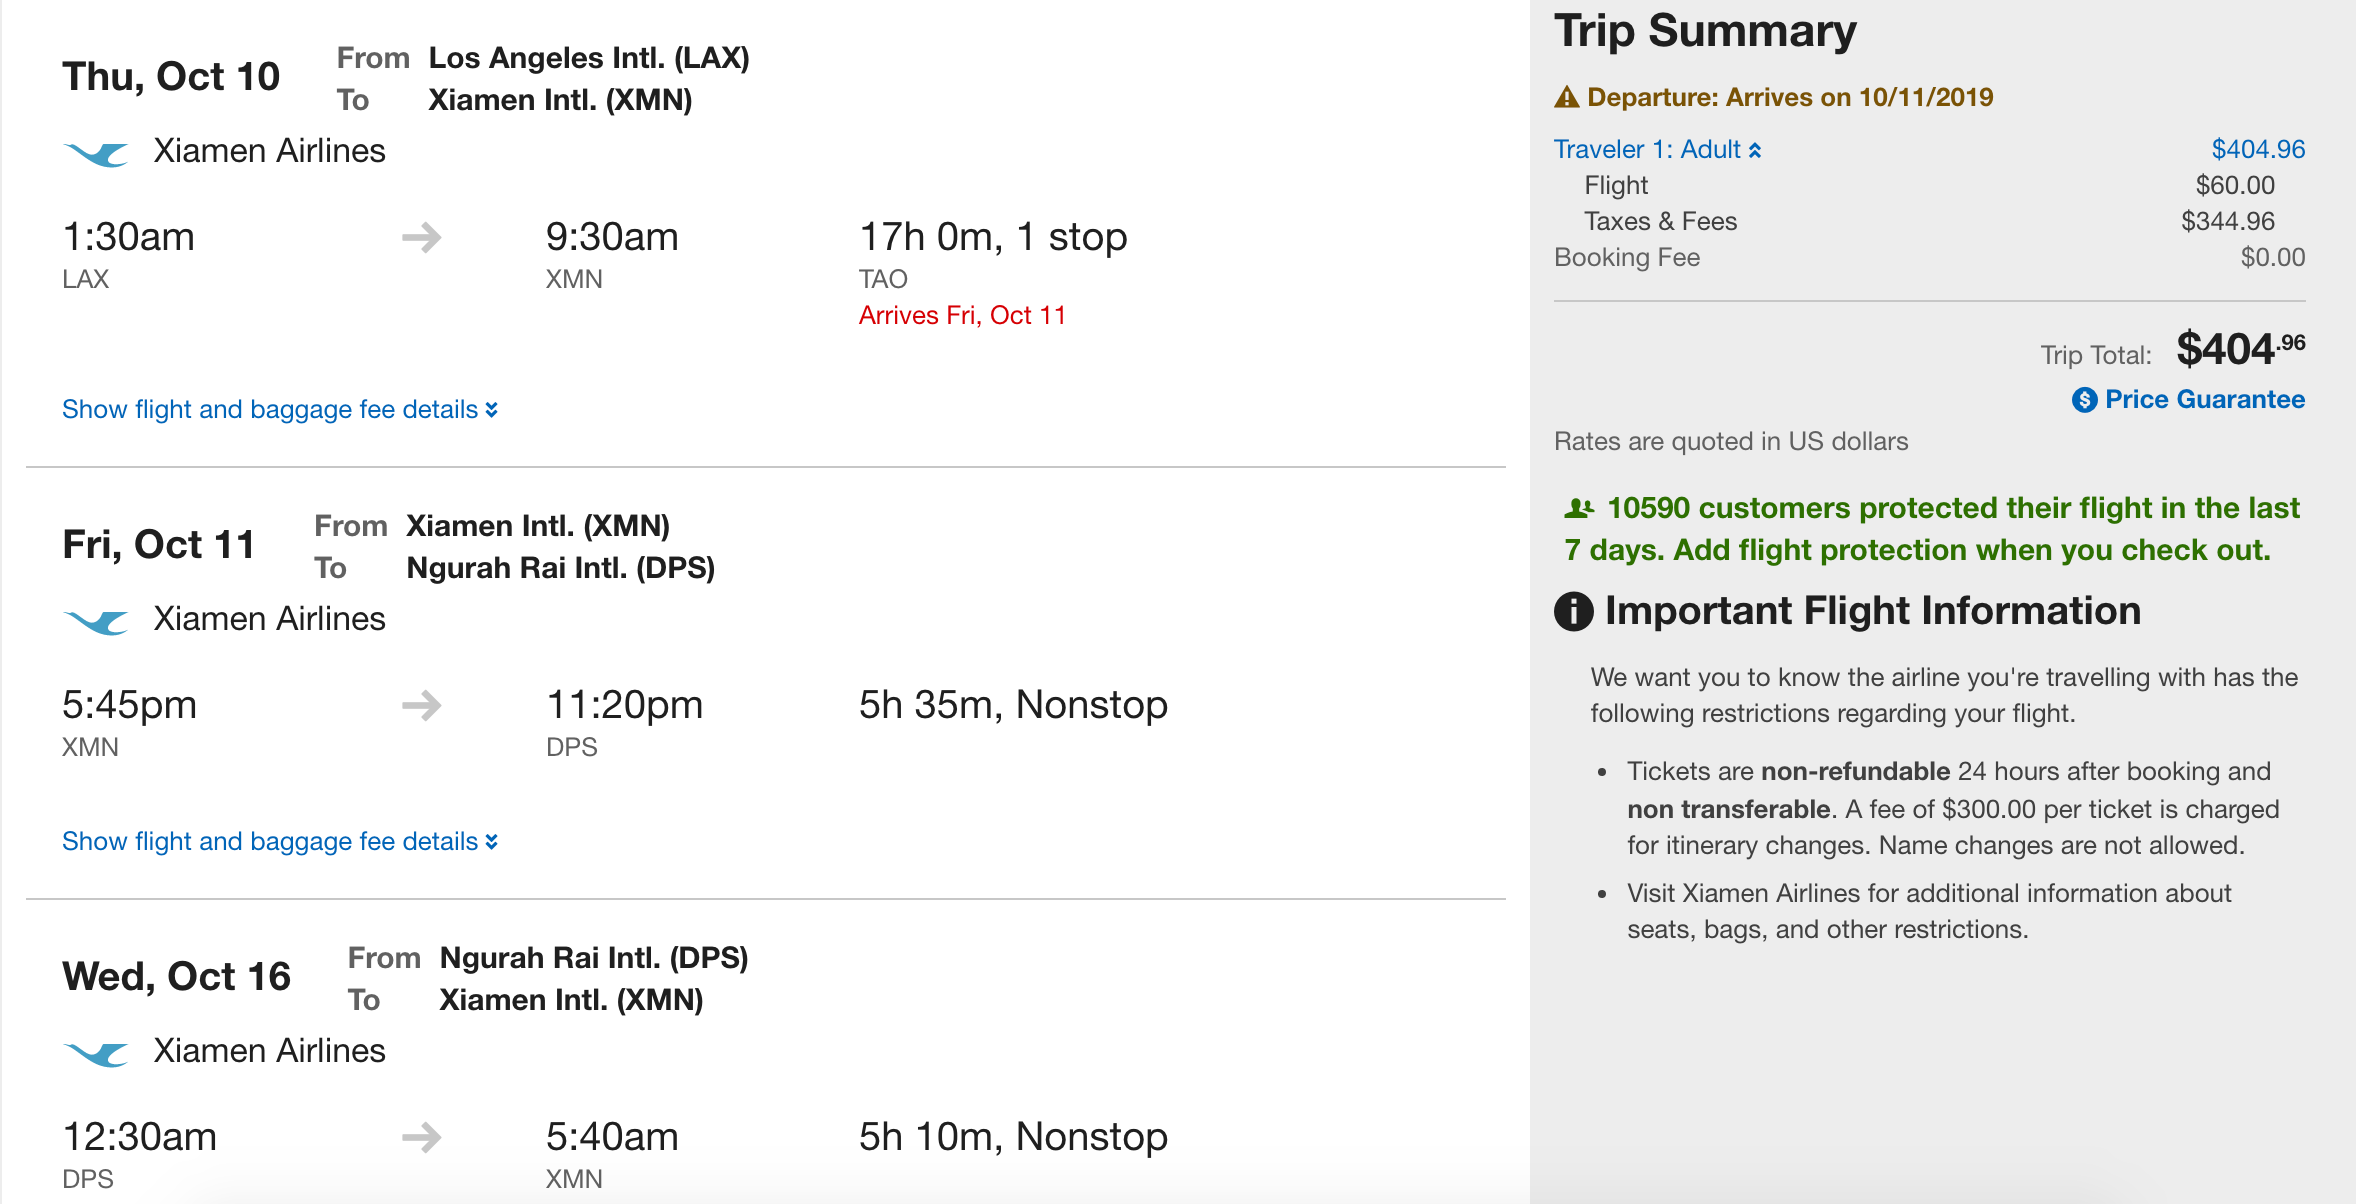Click the Price Guarantee dollar icon

click(x=2084, y=400)
